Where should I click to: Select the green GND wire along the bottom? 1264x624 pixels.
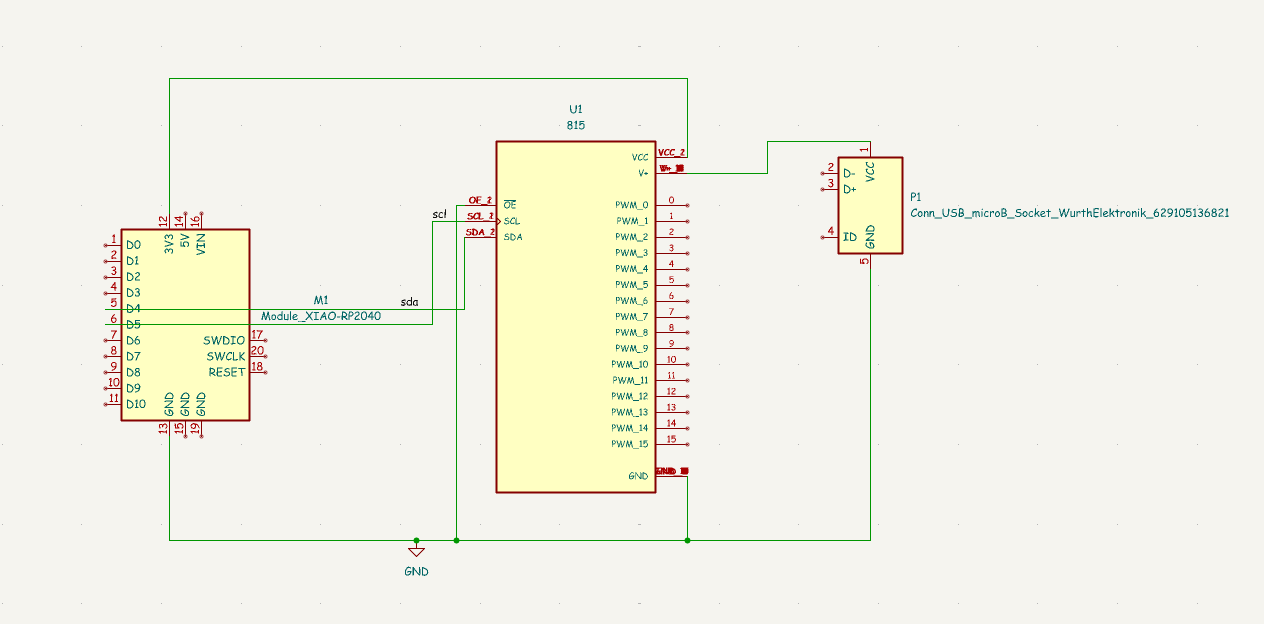[550, 541]
